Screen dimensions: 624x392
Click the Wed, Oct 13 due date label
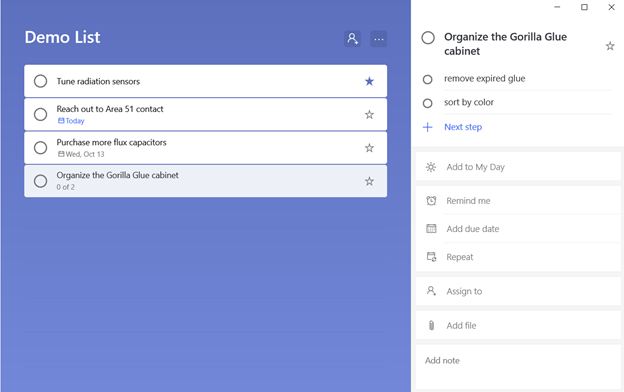85,154
